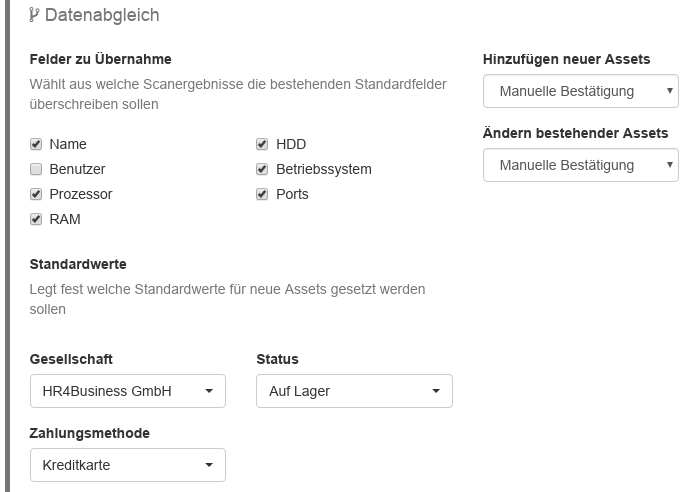The width and height of the screenshot is (697, 492).
Task: Click the Status field label
Action: tap(277, 359)
